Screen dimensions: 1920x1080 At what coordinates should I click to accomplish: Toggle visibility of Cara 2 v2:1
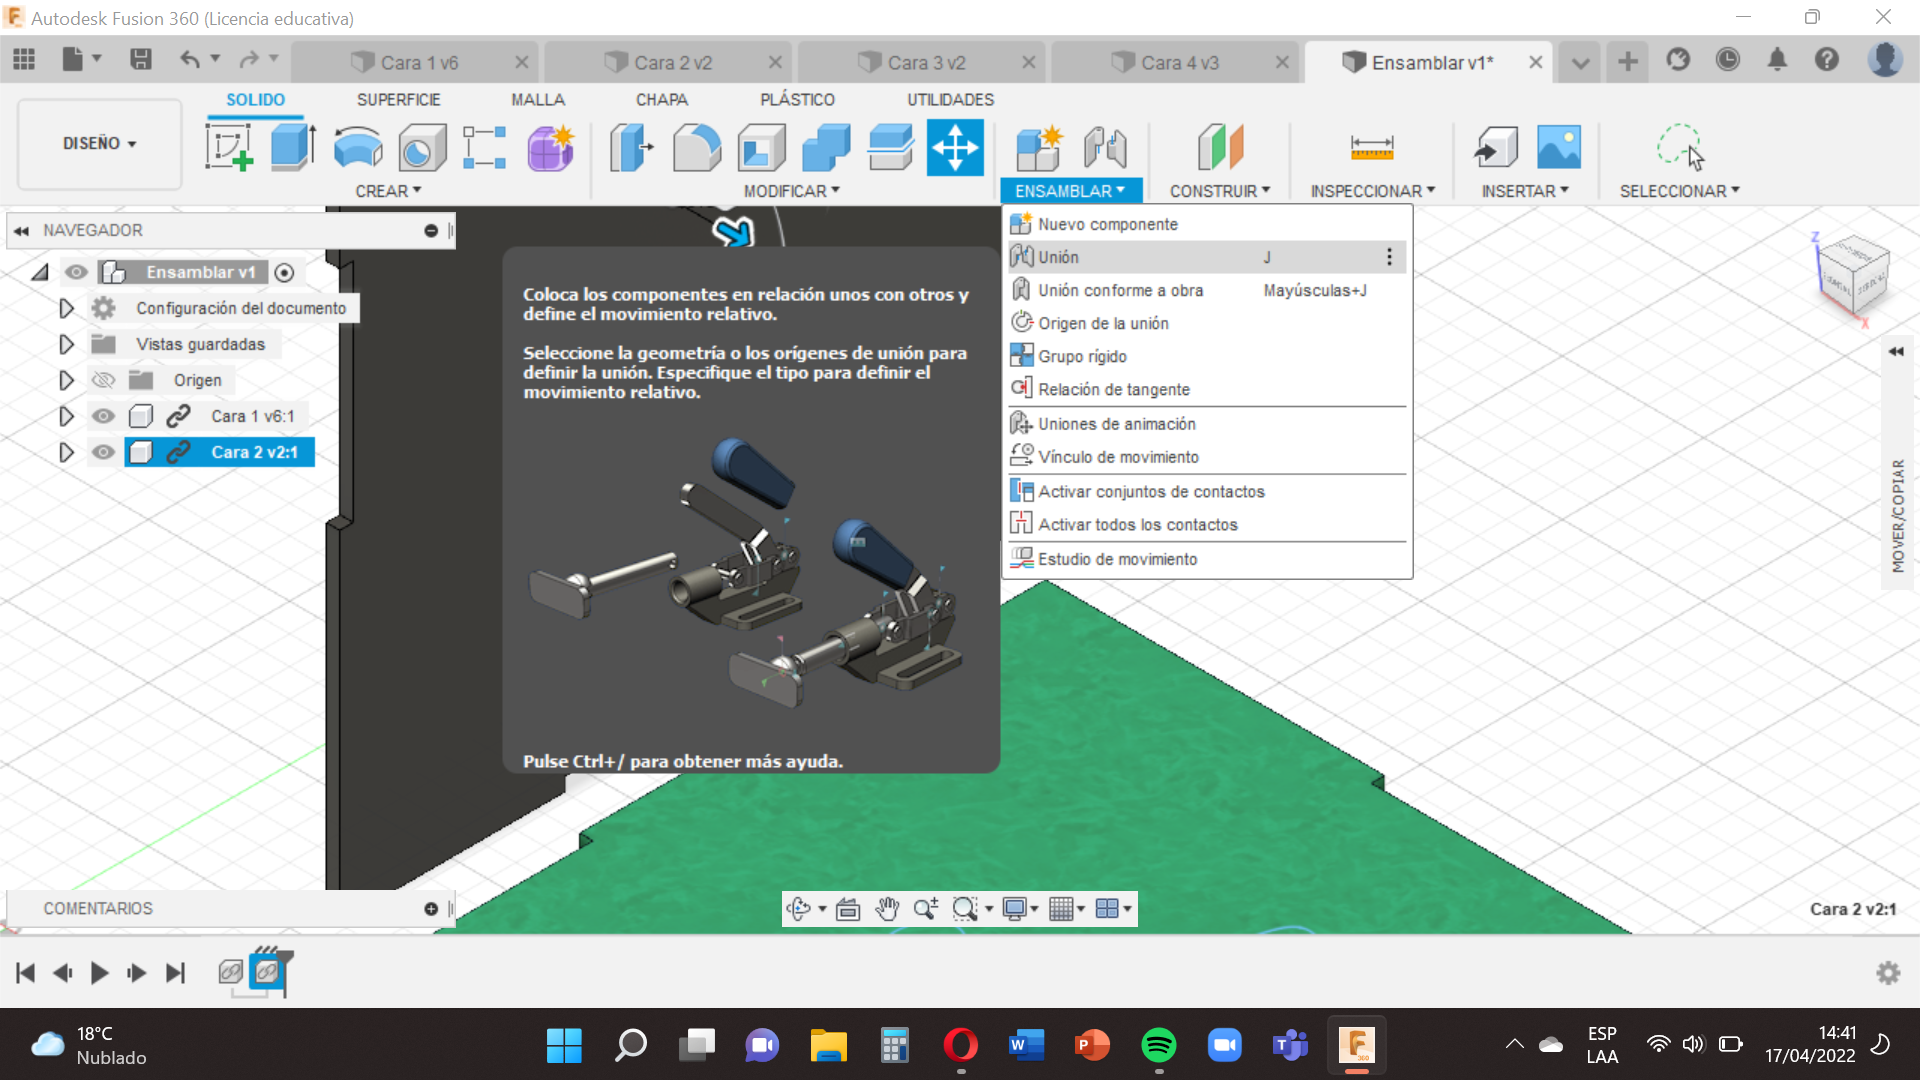tap(103, 452)
